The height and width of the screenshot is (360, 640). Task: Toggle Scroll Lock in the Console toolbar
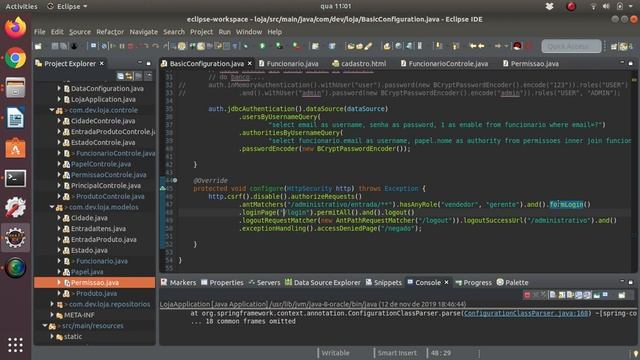point(561,295)
